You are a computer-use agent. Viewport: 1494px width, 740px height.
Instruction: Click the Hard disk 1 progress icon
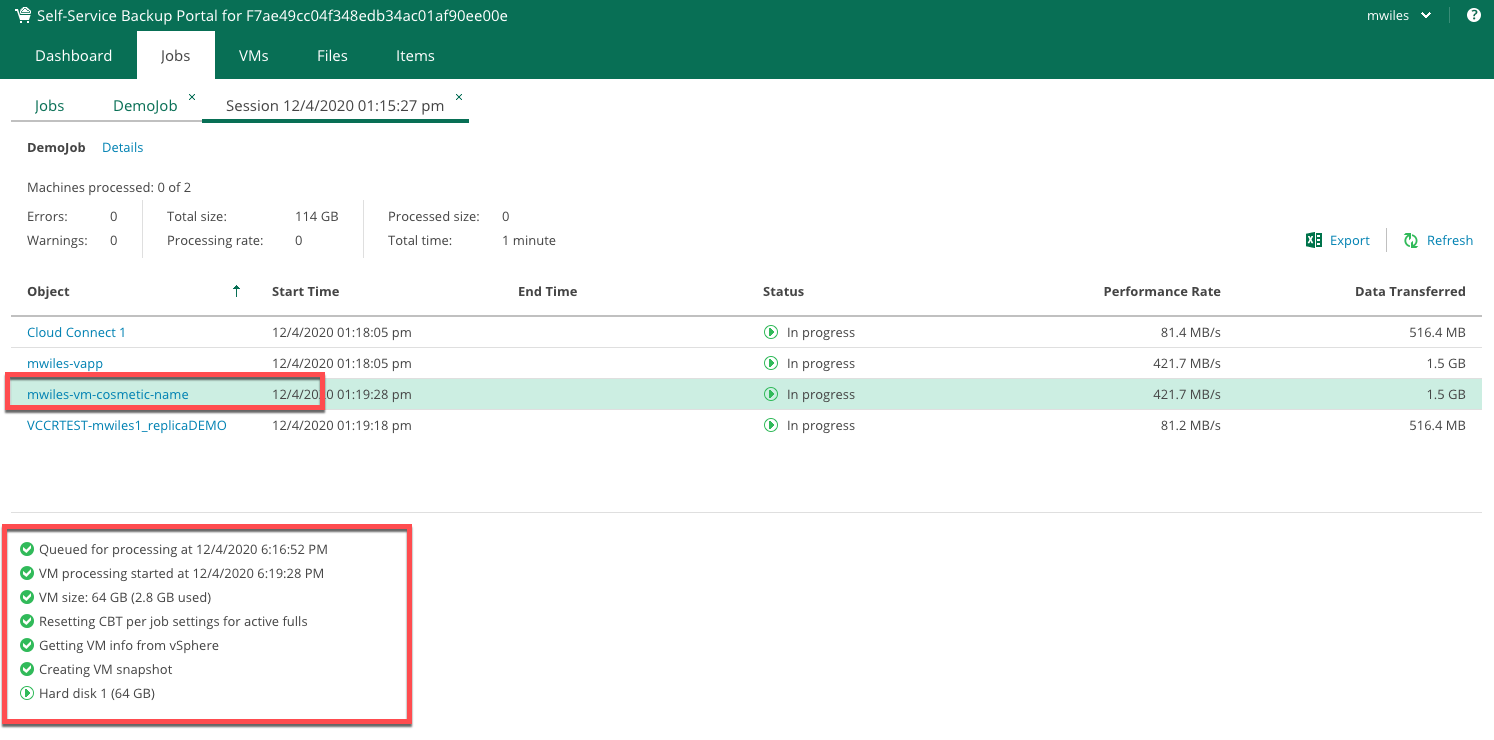(27, 693)
